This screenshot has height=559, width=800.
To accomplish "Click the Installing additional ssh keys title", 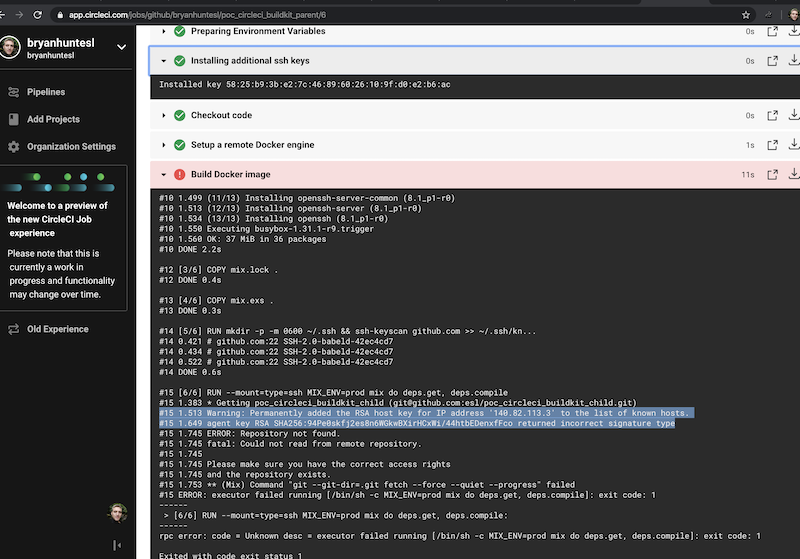I will click(x=250, y=61).
